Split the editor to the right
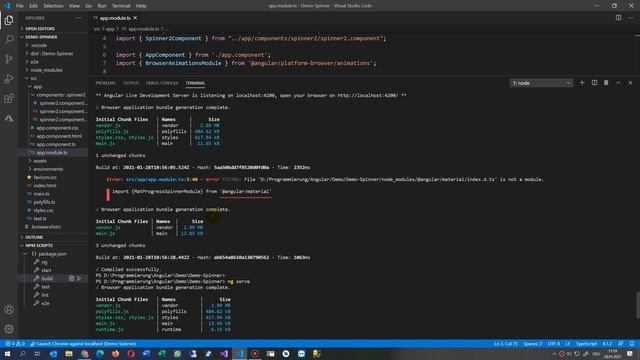Screen dimensions: 640x360 click(x=618, y=18)
